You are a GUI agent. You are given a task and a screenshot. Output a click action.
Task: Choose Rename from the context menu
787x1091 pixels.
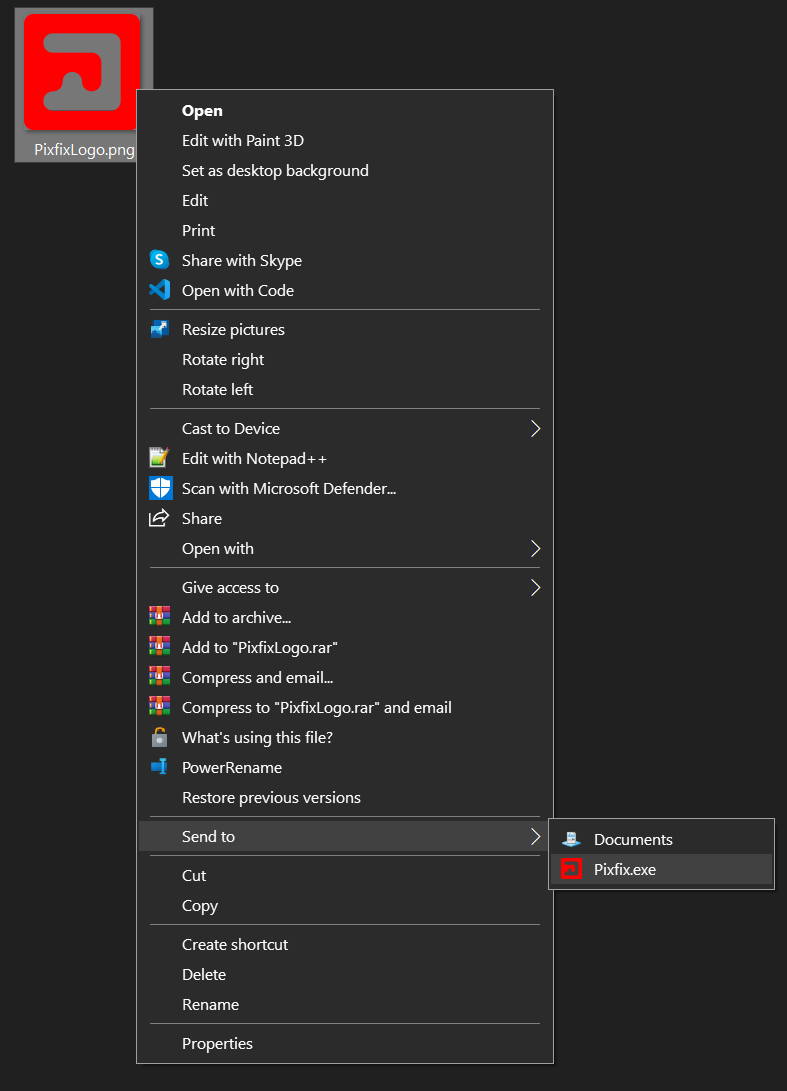[x=345, y=1004]
